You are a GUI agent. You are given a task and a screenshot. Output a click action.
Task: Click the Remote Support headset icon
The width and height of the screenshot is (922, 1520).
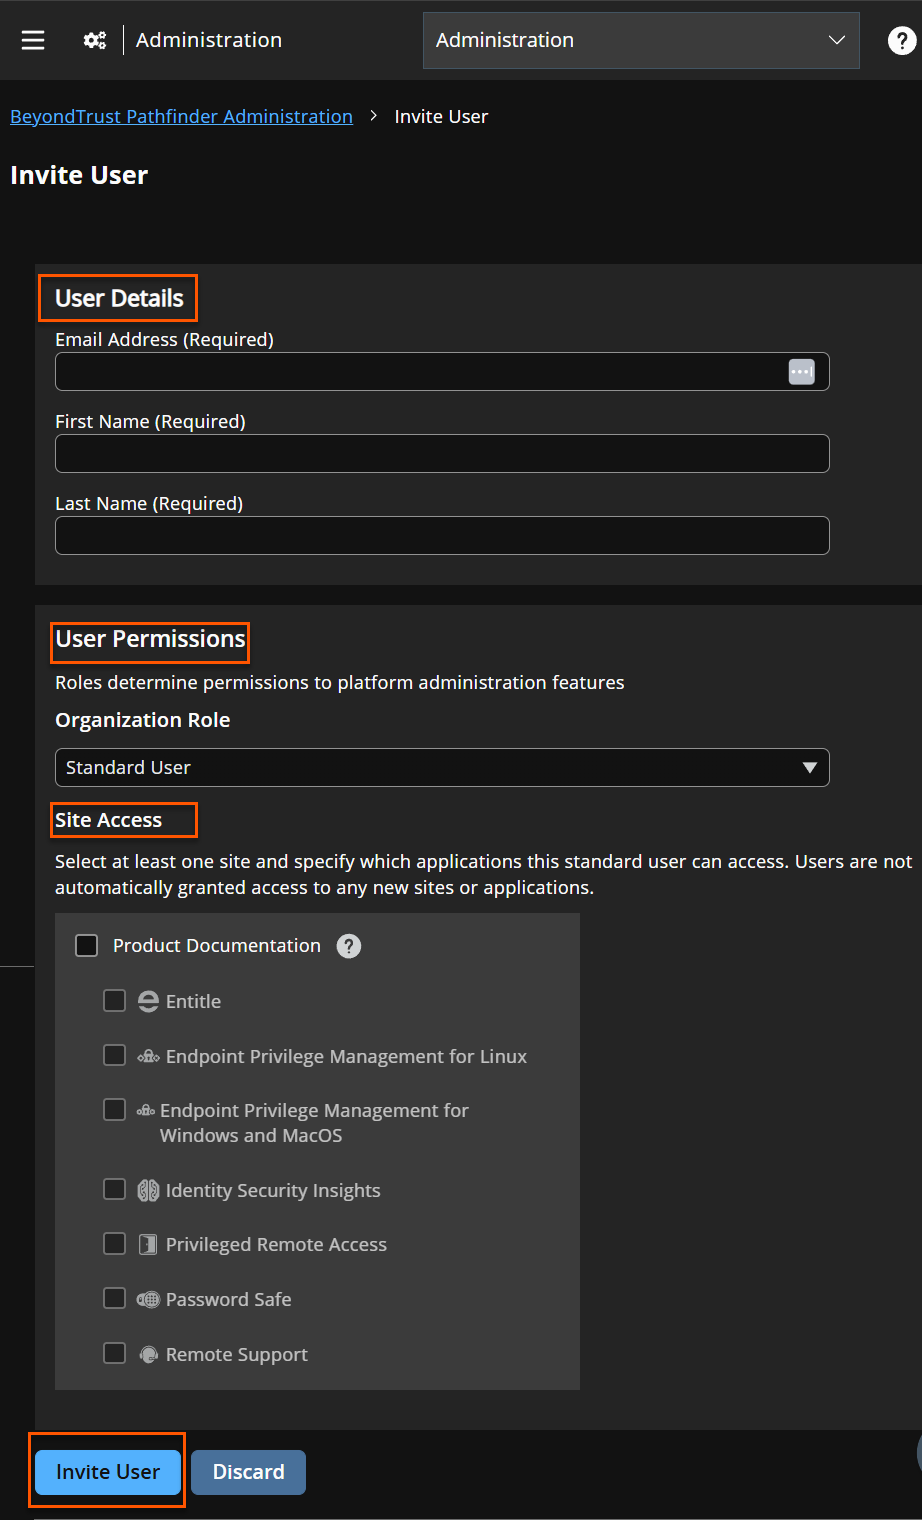(148, 1354)
